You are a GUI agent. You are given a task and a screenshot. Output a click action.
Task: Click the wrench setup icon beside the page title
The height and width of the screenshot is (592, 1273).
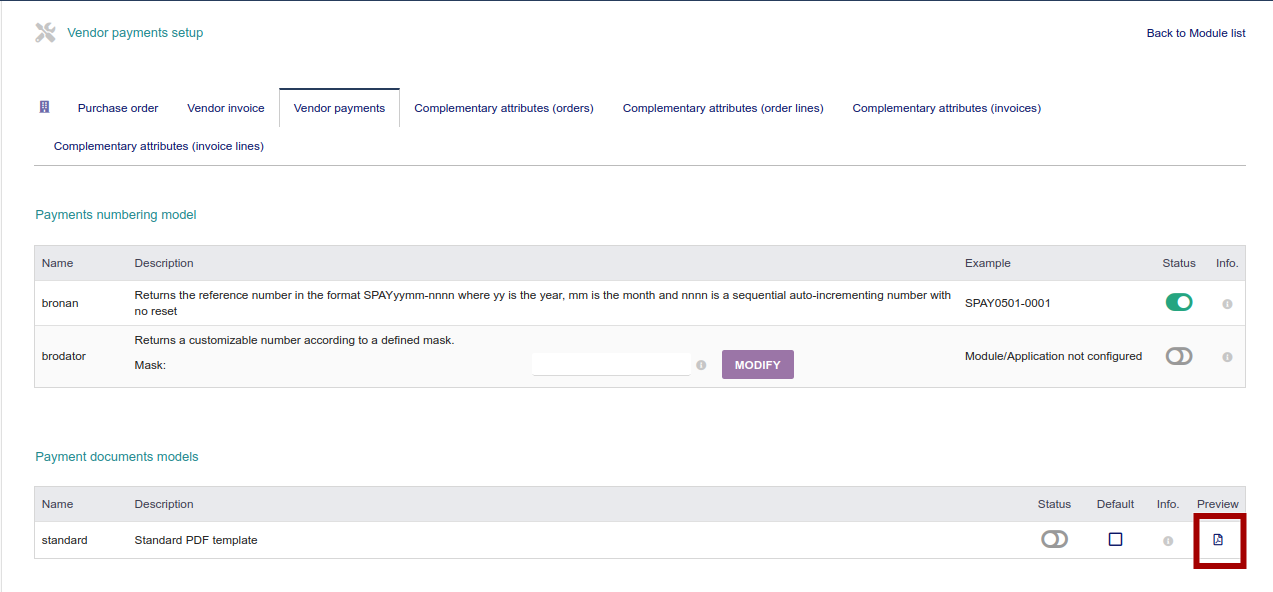point(44,31)
